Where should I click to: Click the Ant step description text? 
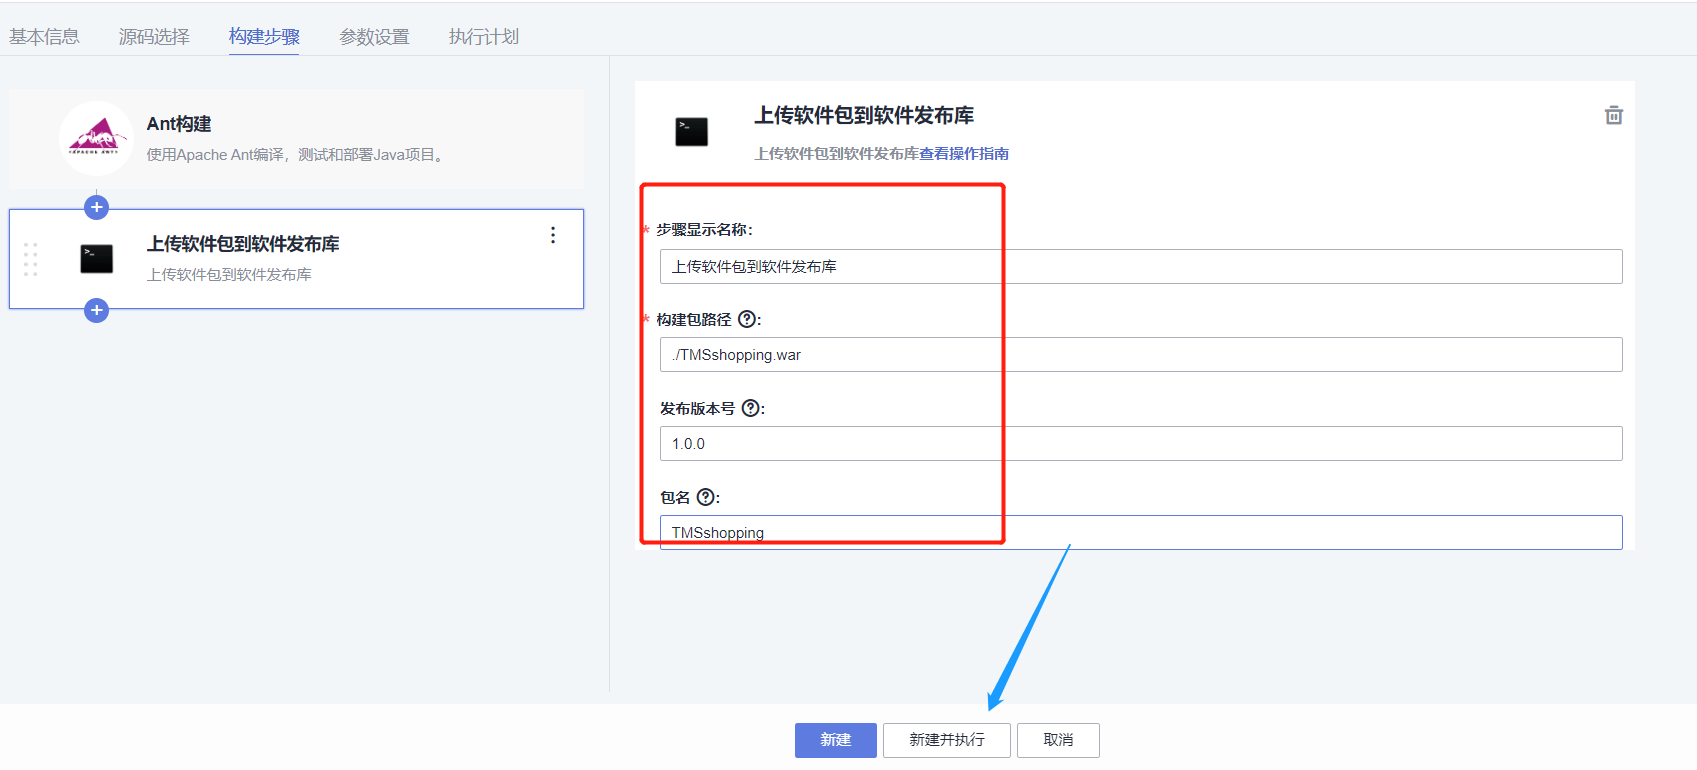(x=295, y=155)
